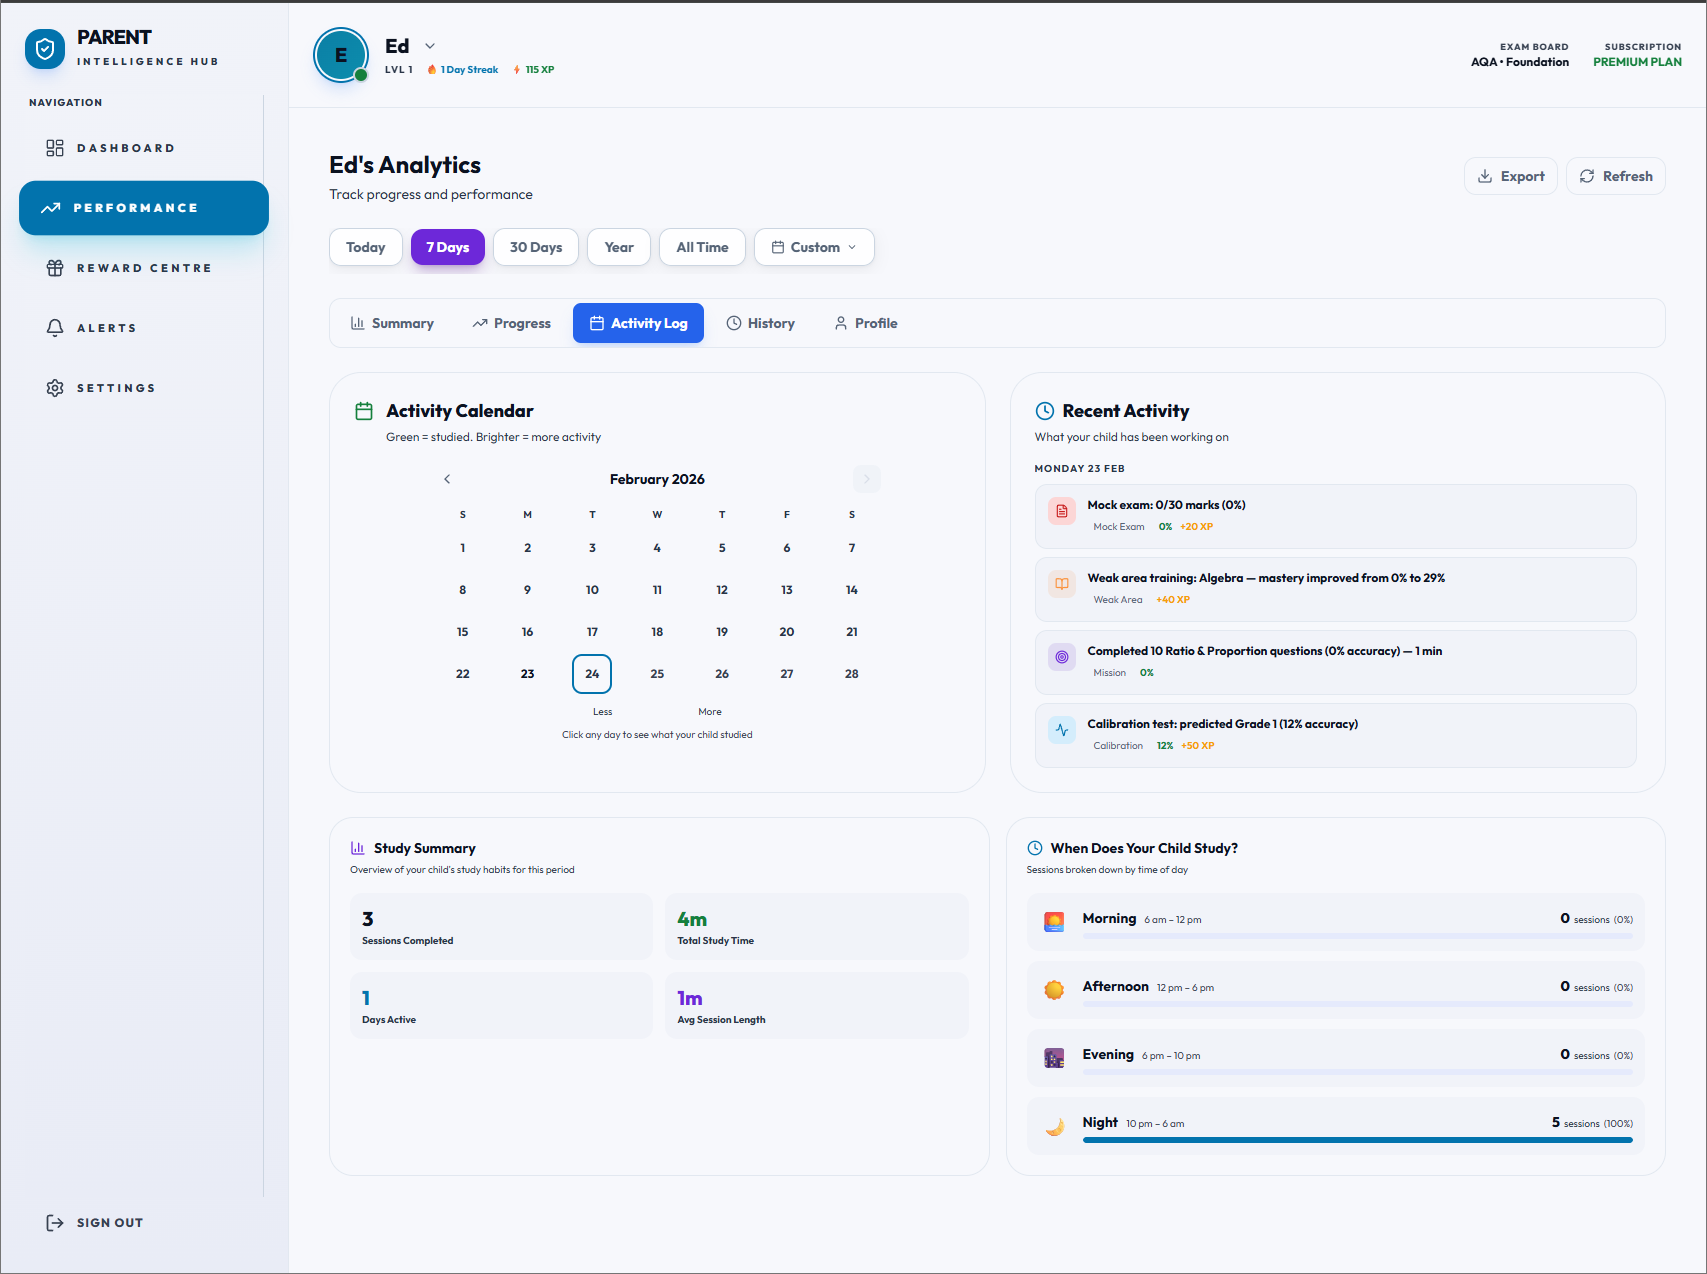Click the Calibration test pulse icon
Image resolution: width=1707 pixels, height=1274 pixels.
(x=1061, y=730)
